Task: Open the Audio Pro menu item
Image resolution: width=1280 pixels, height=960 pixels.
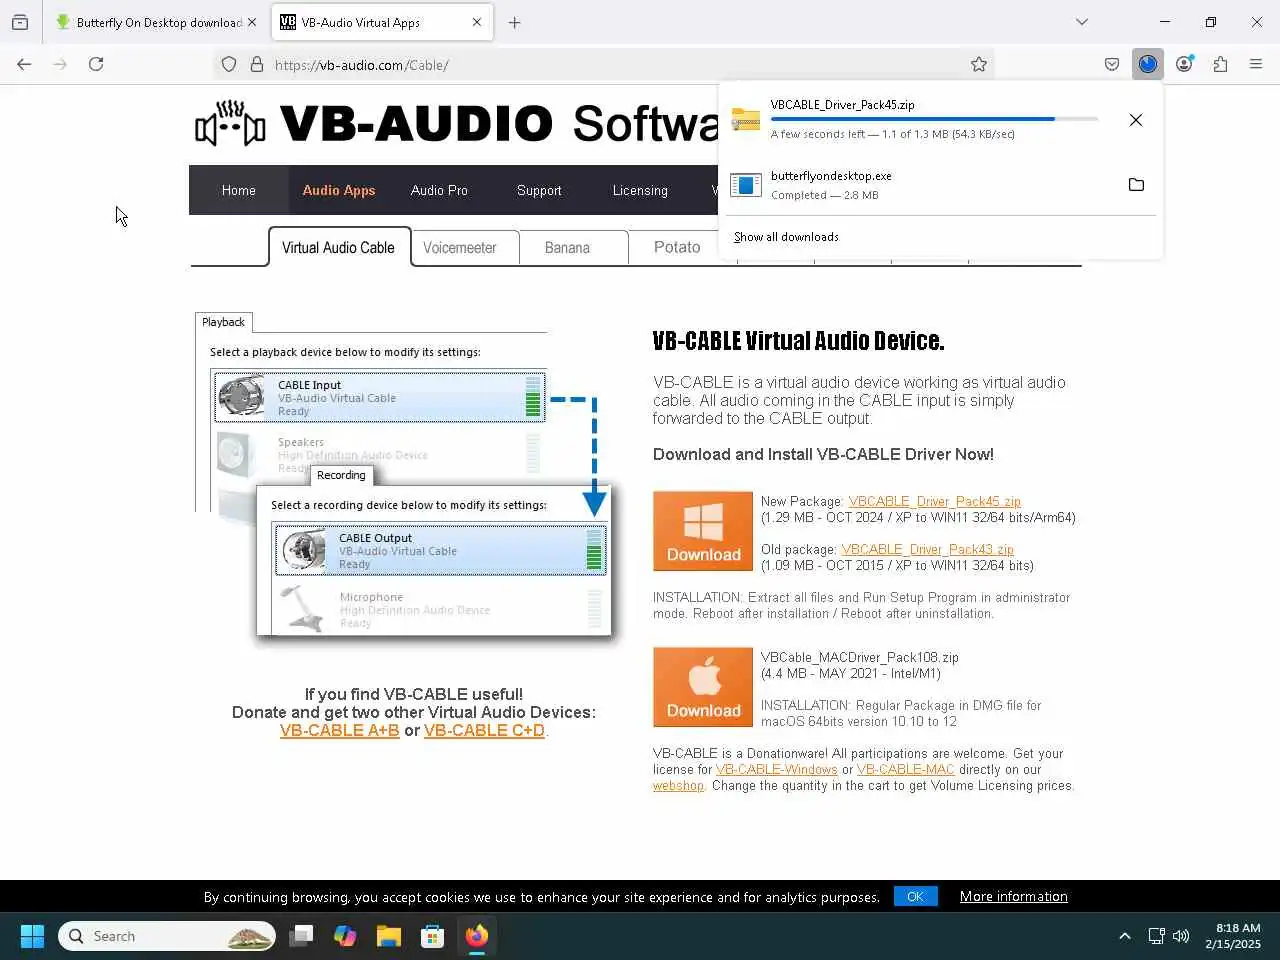Action: (x=439, y=190)
